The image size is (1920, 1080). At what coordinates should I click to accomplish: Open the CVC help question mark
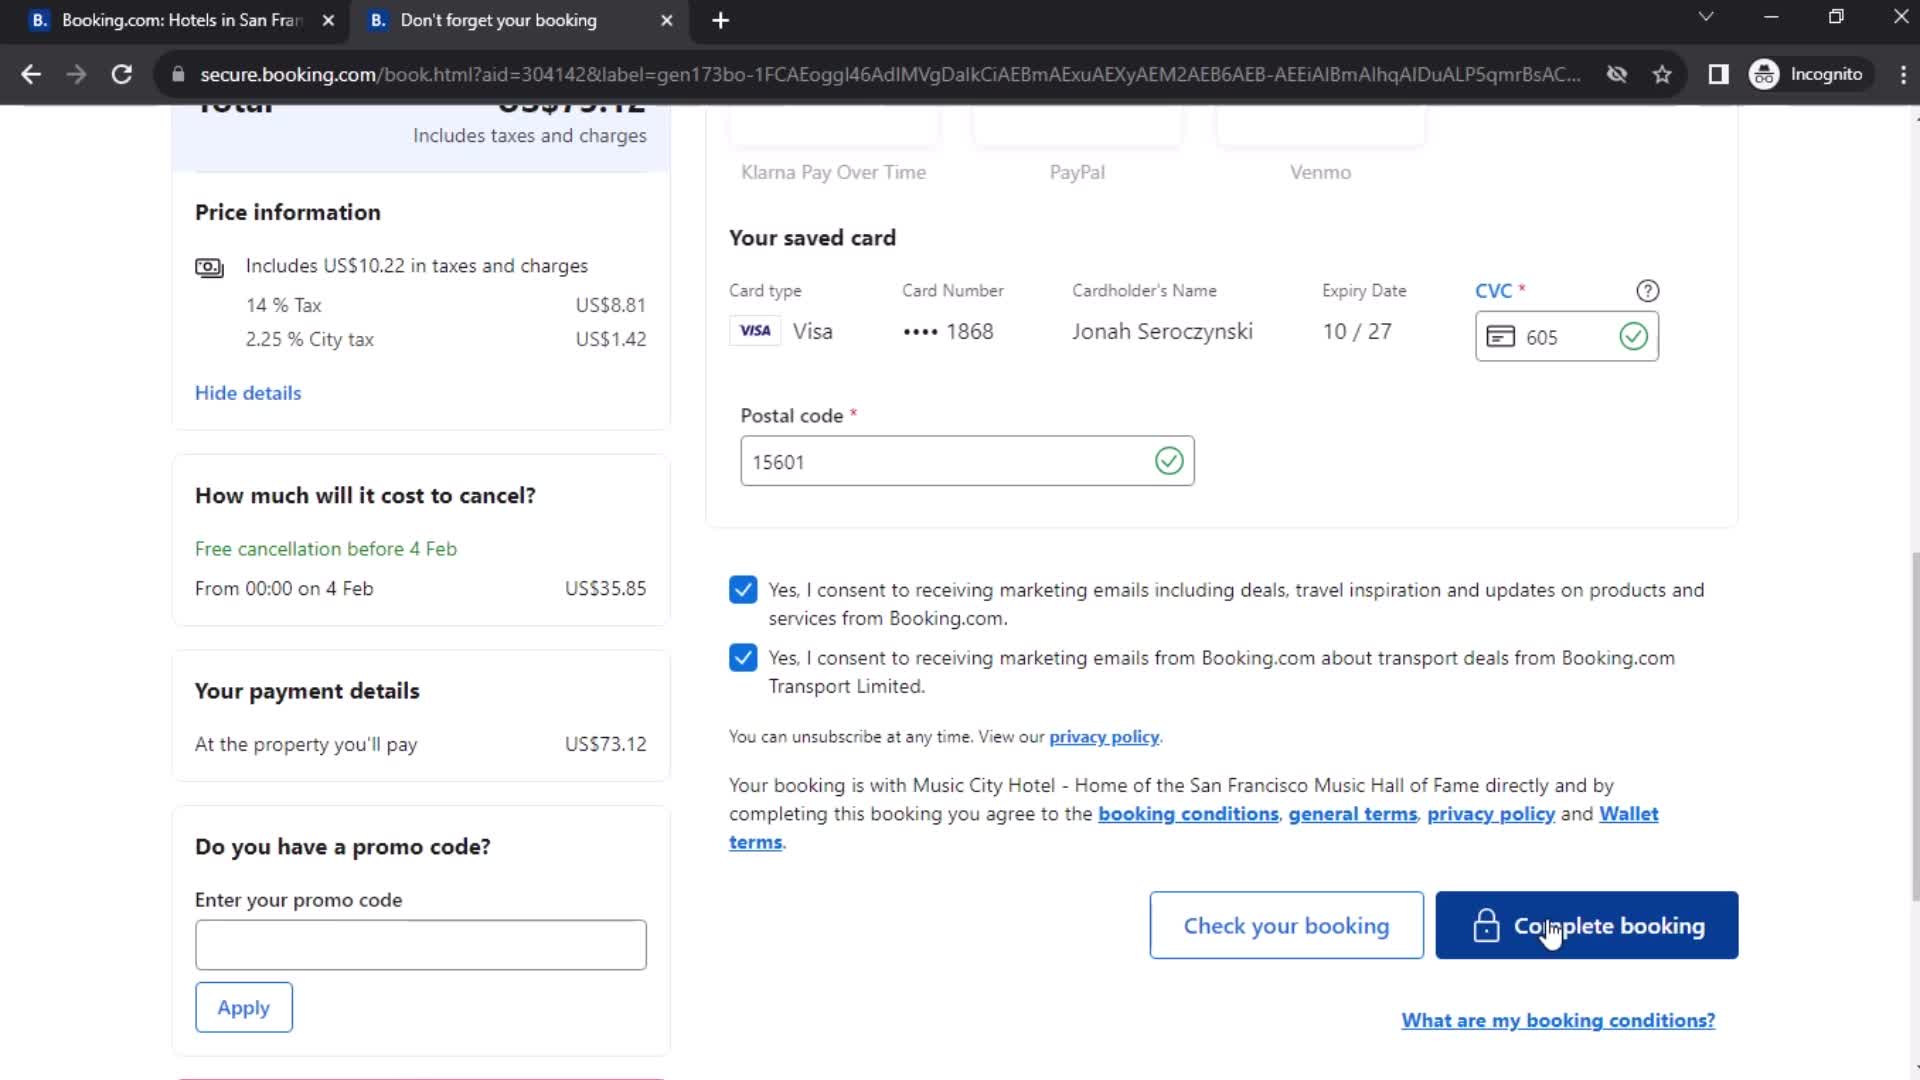click(x=1647, y=291)
